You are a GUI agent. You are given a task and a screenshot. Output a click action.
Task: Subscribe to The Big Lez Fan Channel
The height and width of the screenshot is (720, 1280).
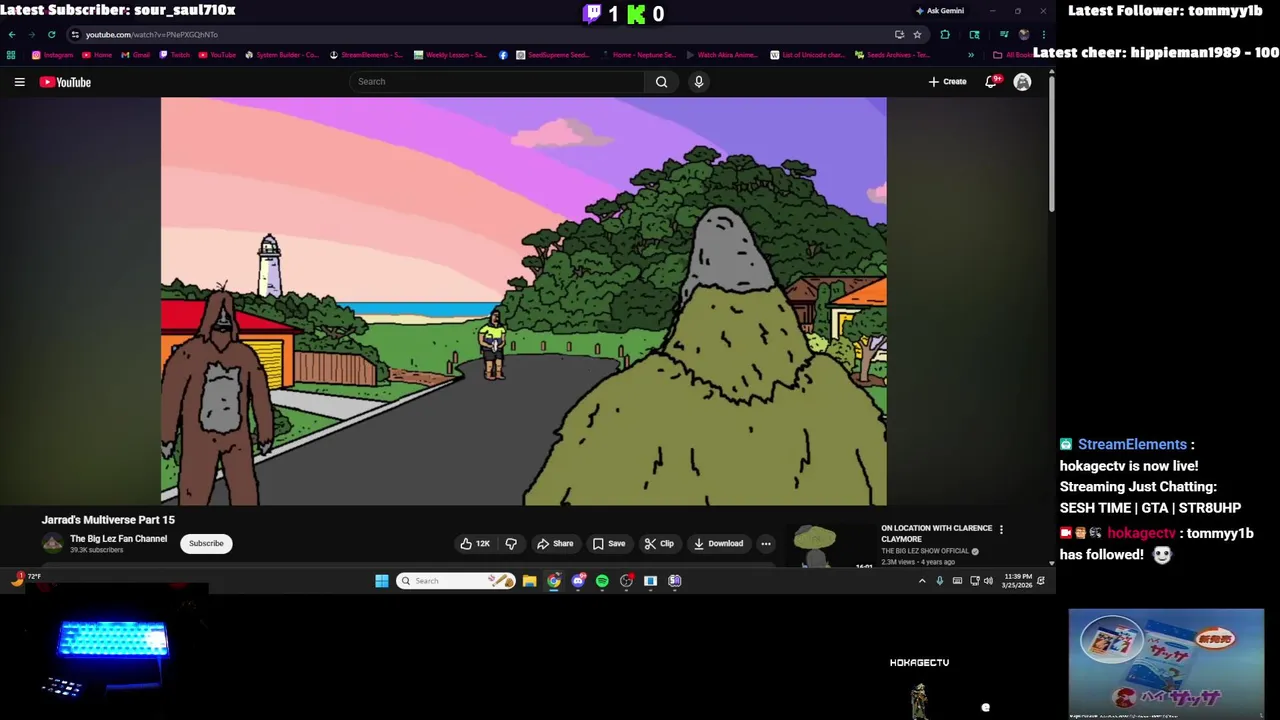click(206, 544)
